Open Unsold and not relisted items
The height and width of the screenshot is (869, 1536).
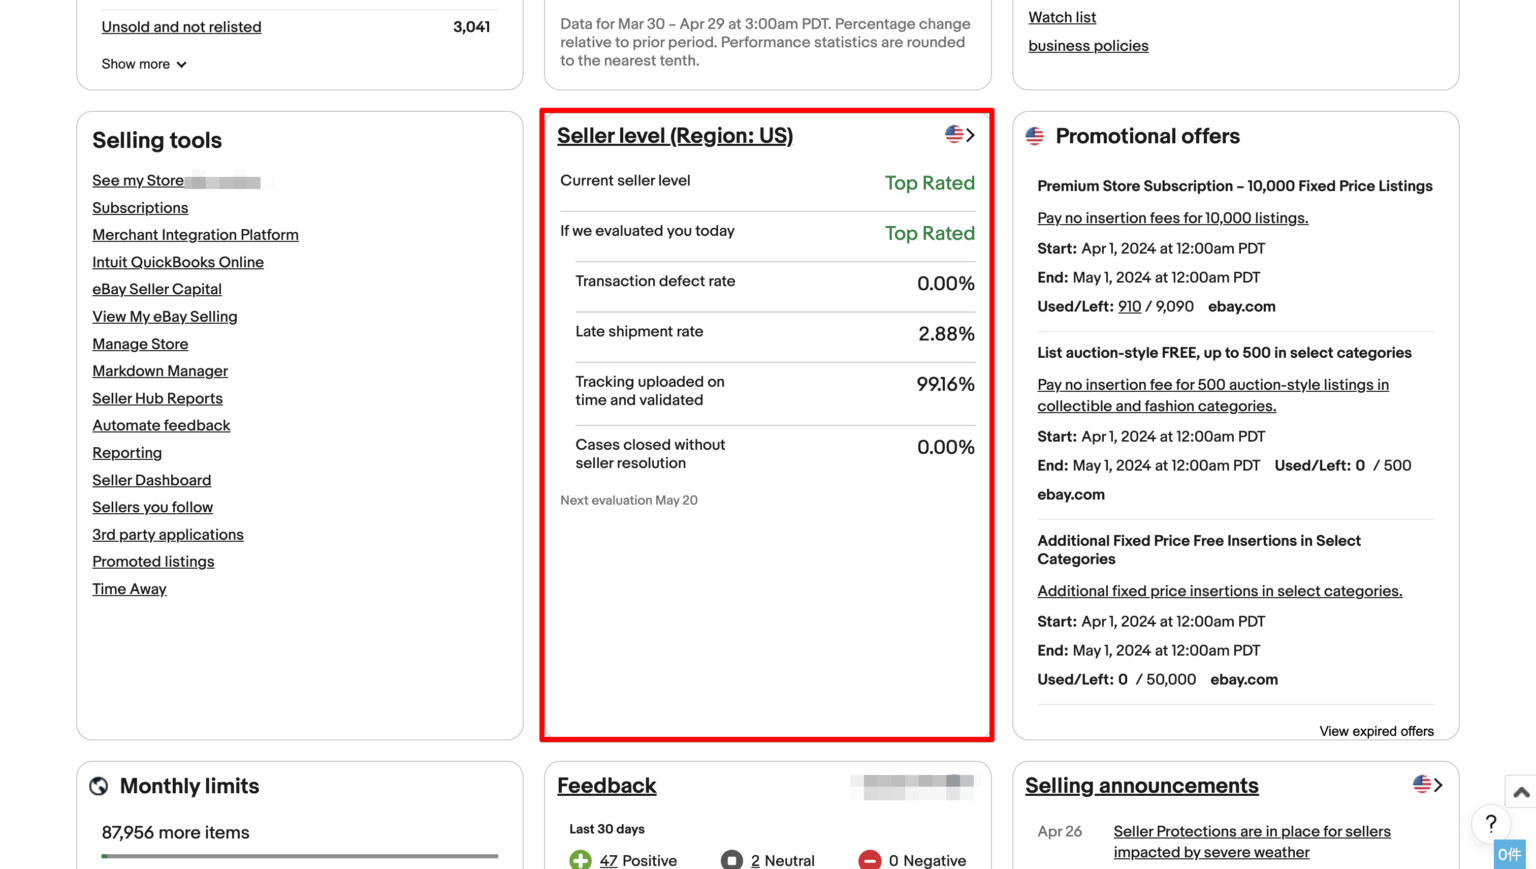[181, 27]
